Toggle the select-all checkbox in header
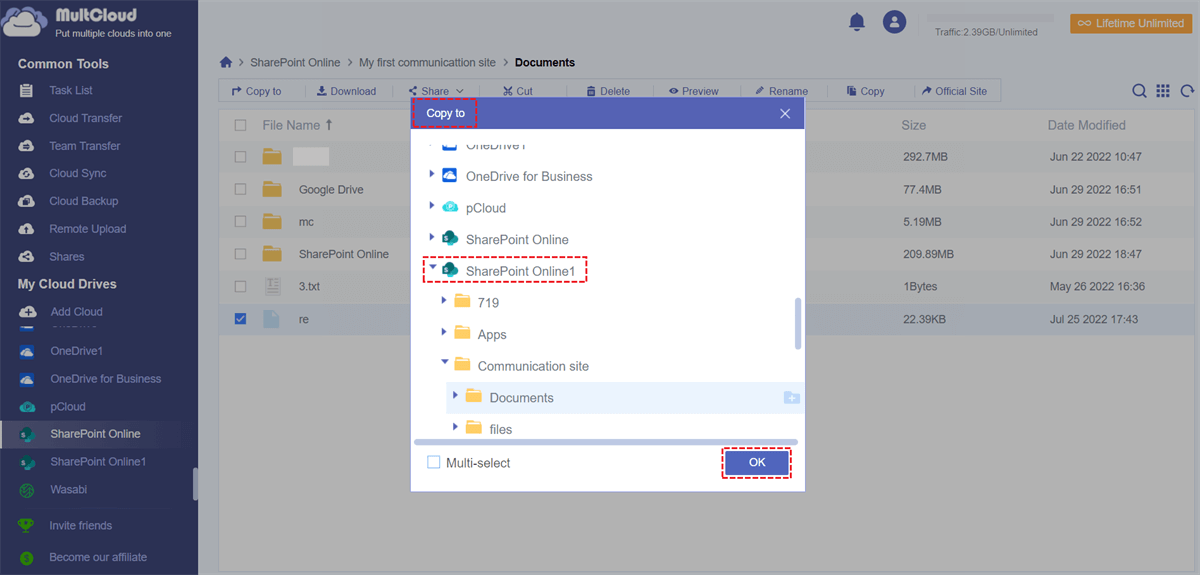The height and width of the screenshot is (575, 1200). coord(240,125)
